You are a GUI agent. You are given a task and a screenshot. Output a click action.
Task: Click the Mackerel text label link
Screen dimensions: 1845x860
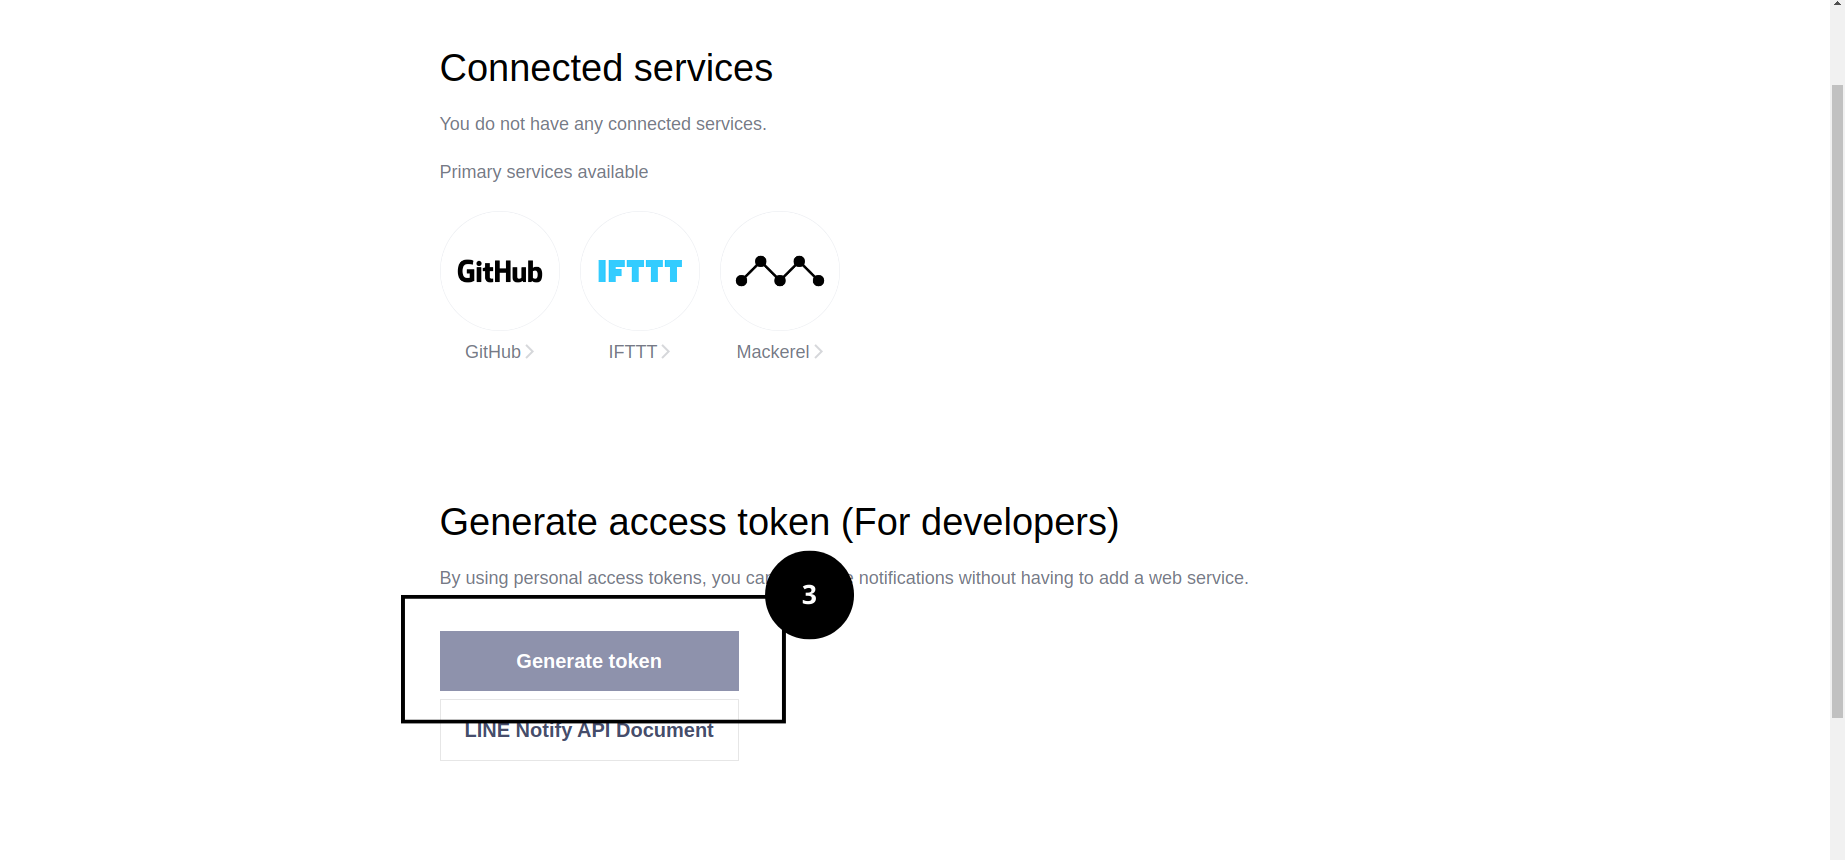773,352
